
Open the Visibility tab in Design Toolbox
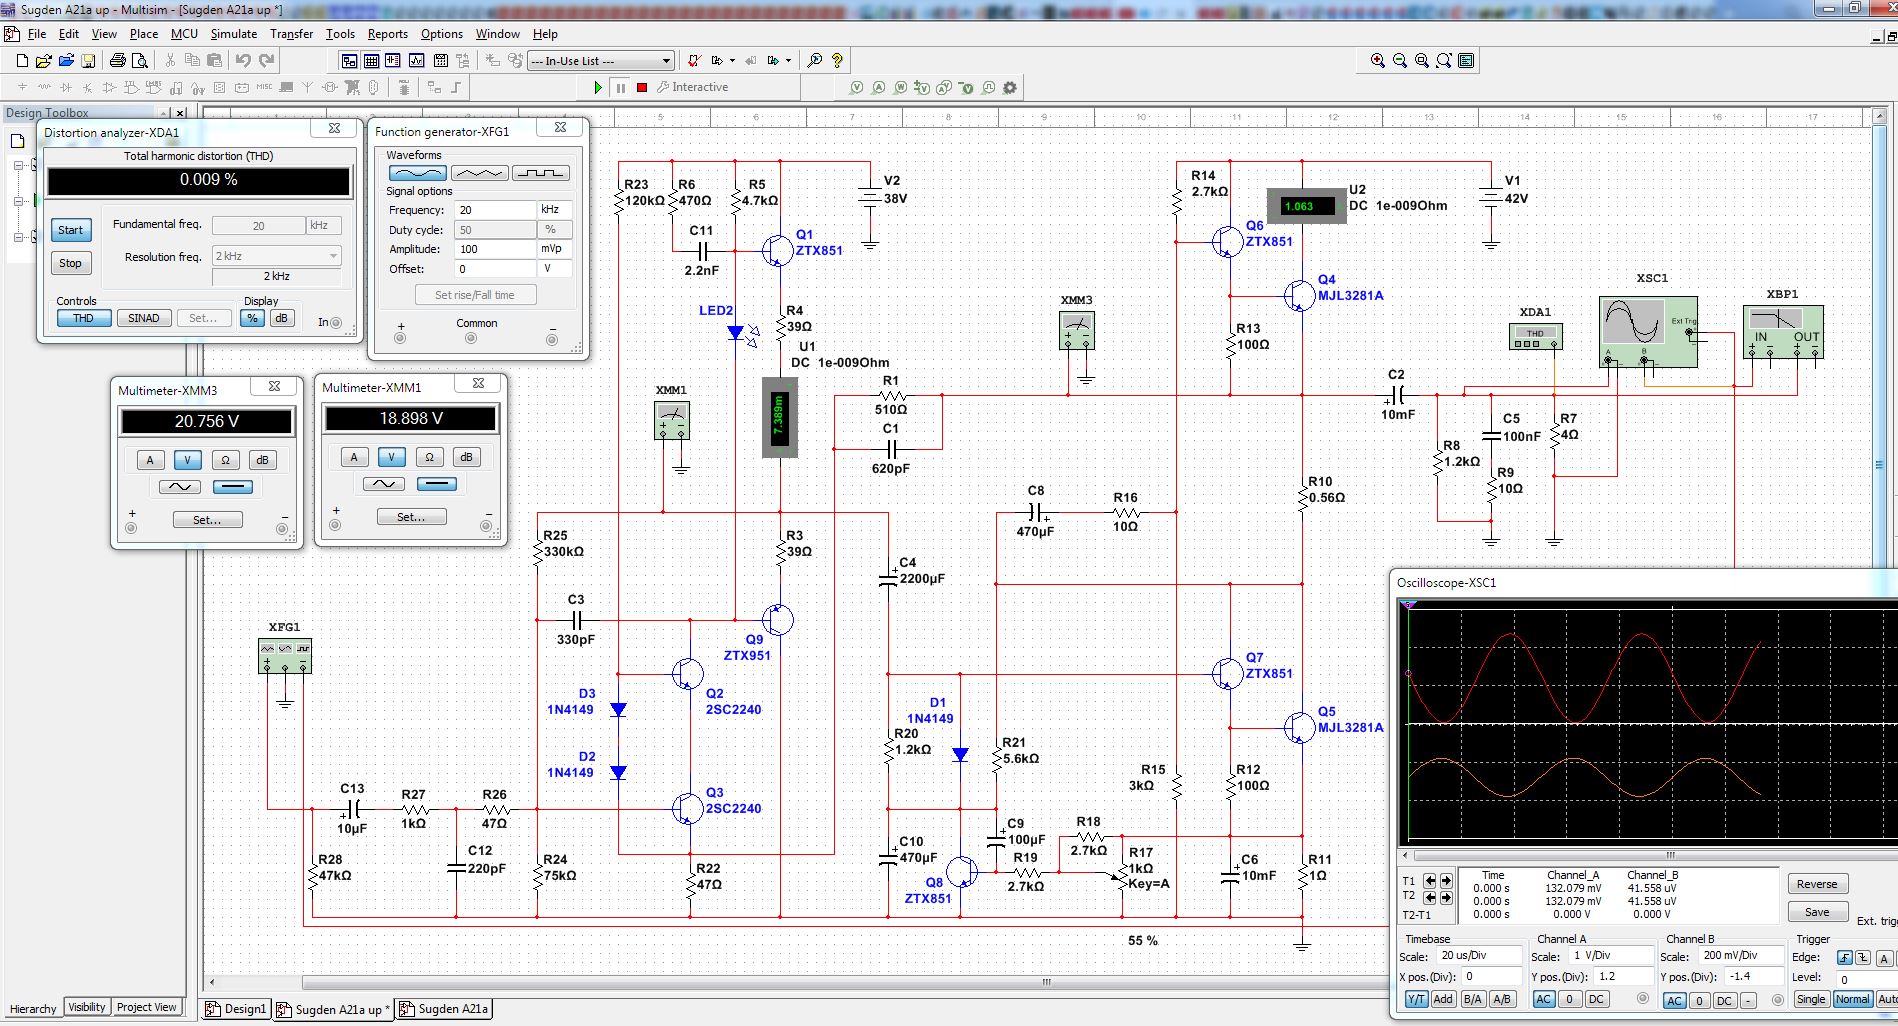pos(87,1007)
